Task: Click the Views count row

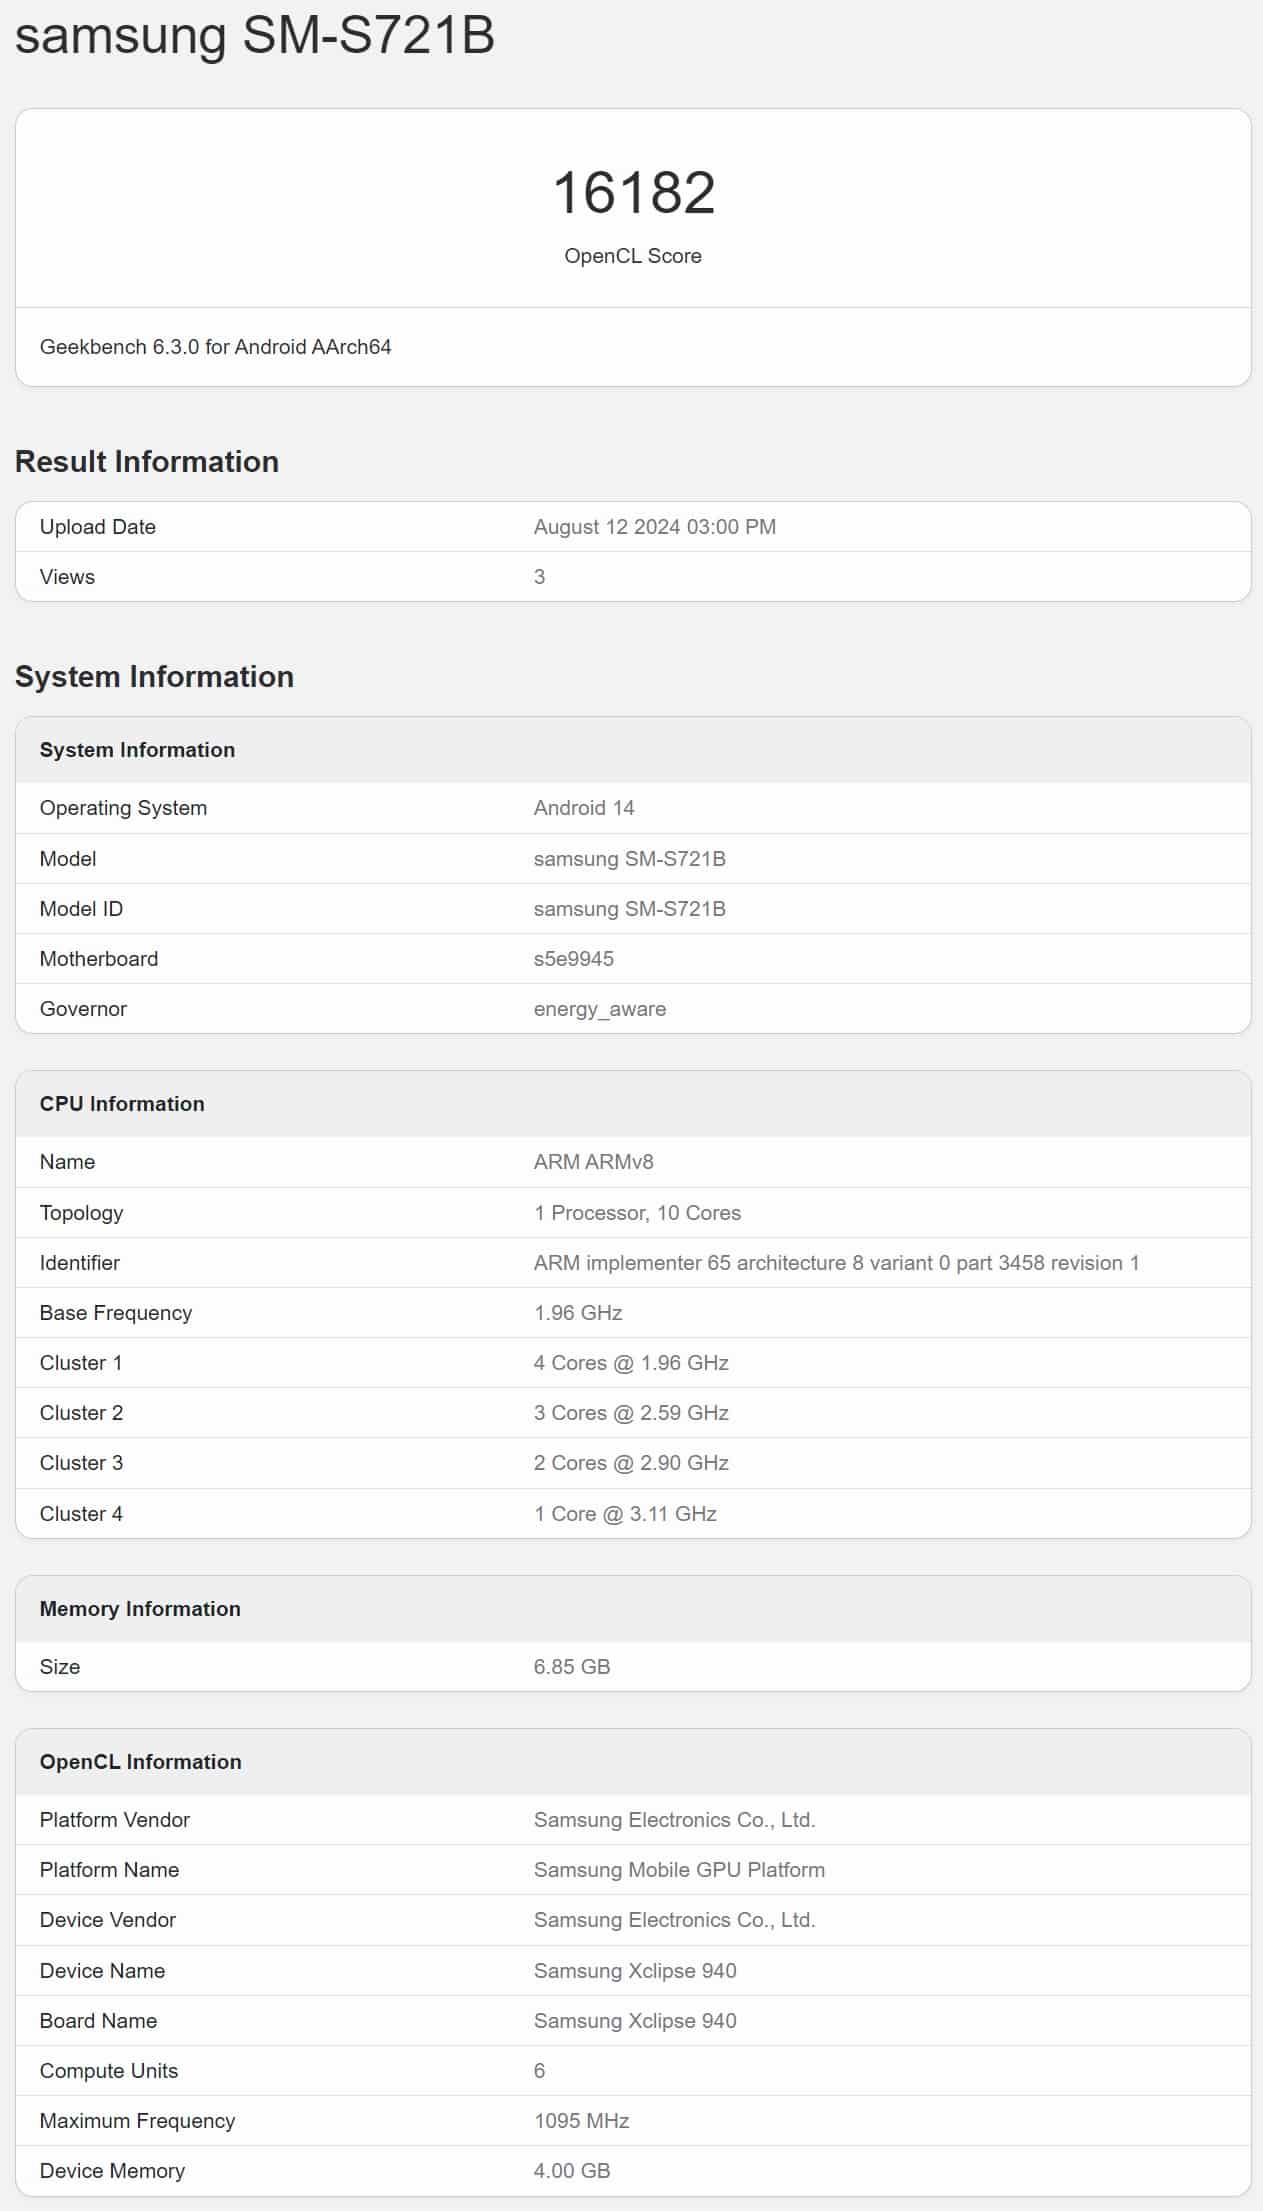Action: [633, 577]
